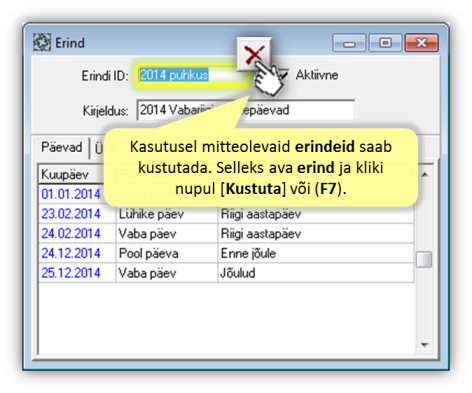The width and height of the screenshot is (472, 393).
Task: Click Vaba päev in the 24.02.2014 row
Action: pyautogui.click(x=167, y=233)
